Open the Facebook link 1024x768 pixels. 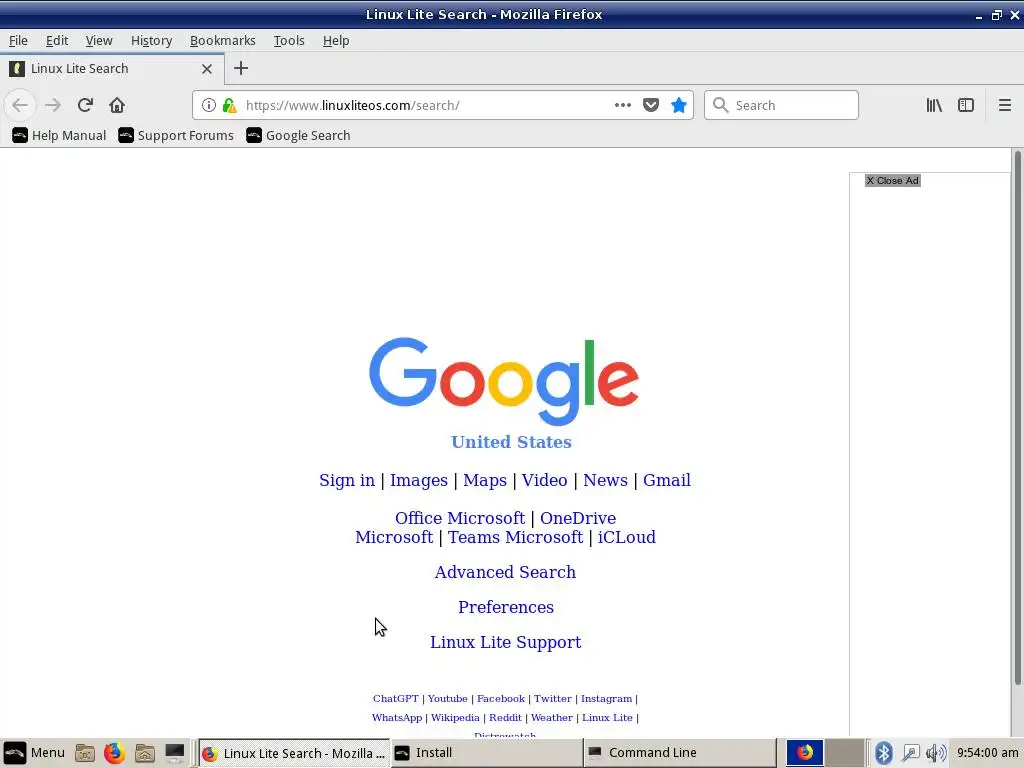point(501,699)
